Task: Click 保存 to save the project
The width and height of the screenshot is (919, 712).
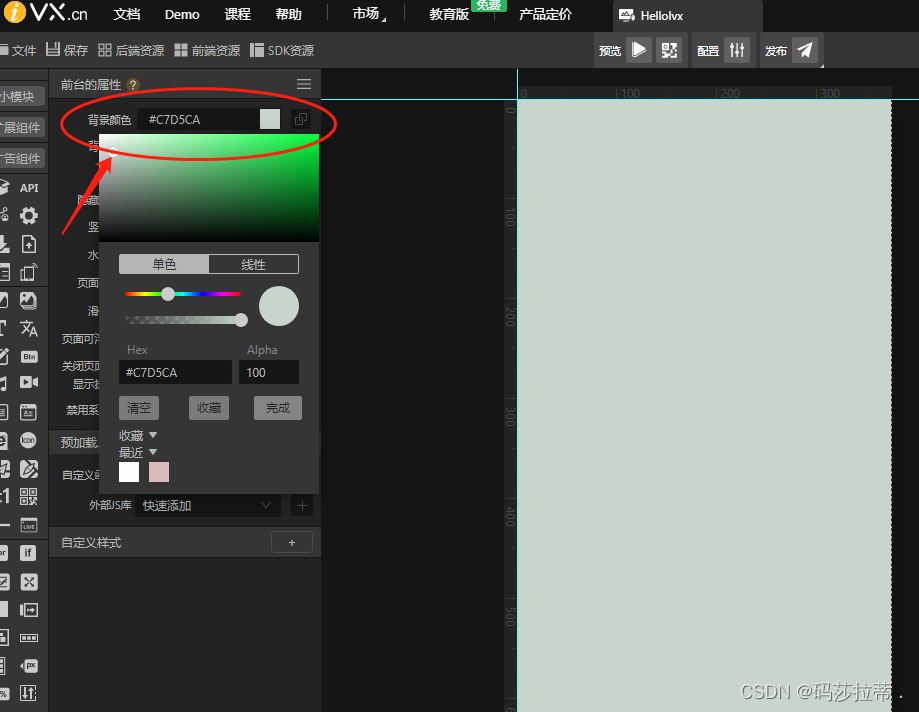Action: click(x=67, y=50)
